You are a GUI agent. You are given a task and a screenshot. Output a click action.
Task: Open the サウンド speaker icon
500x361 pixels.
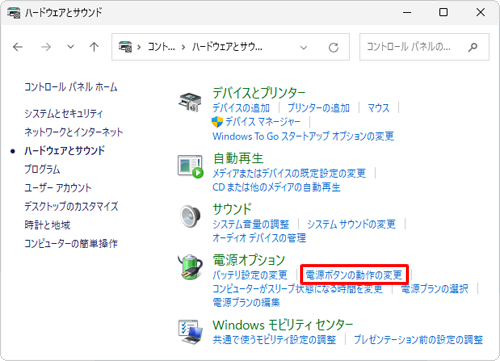coord(190,217)
